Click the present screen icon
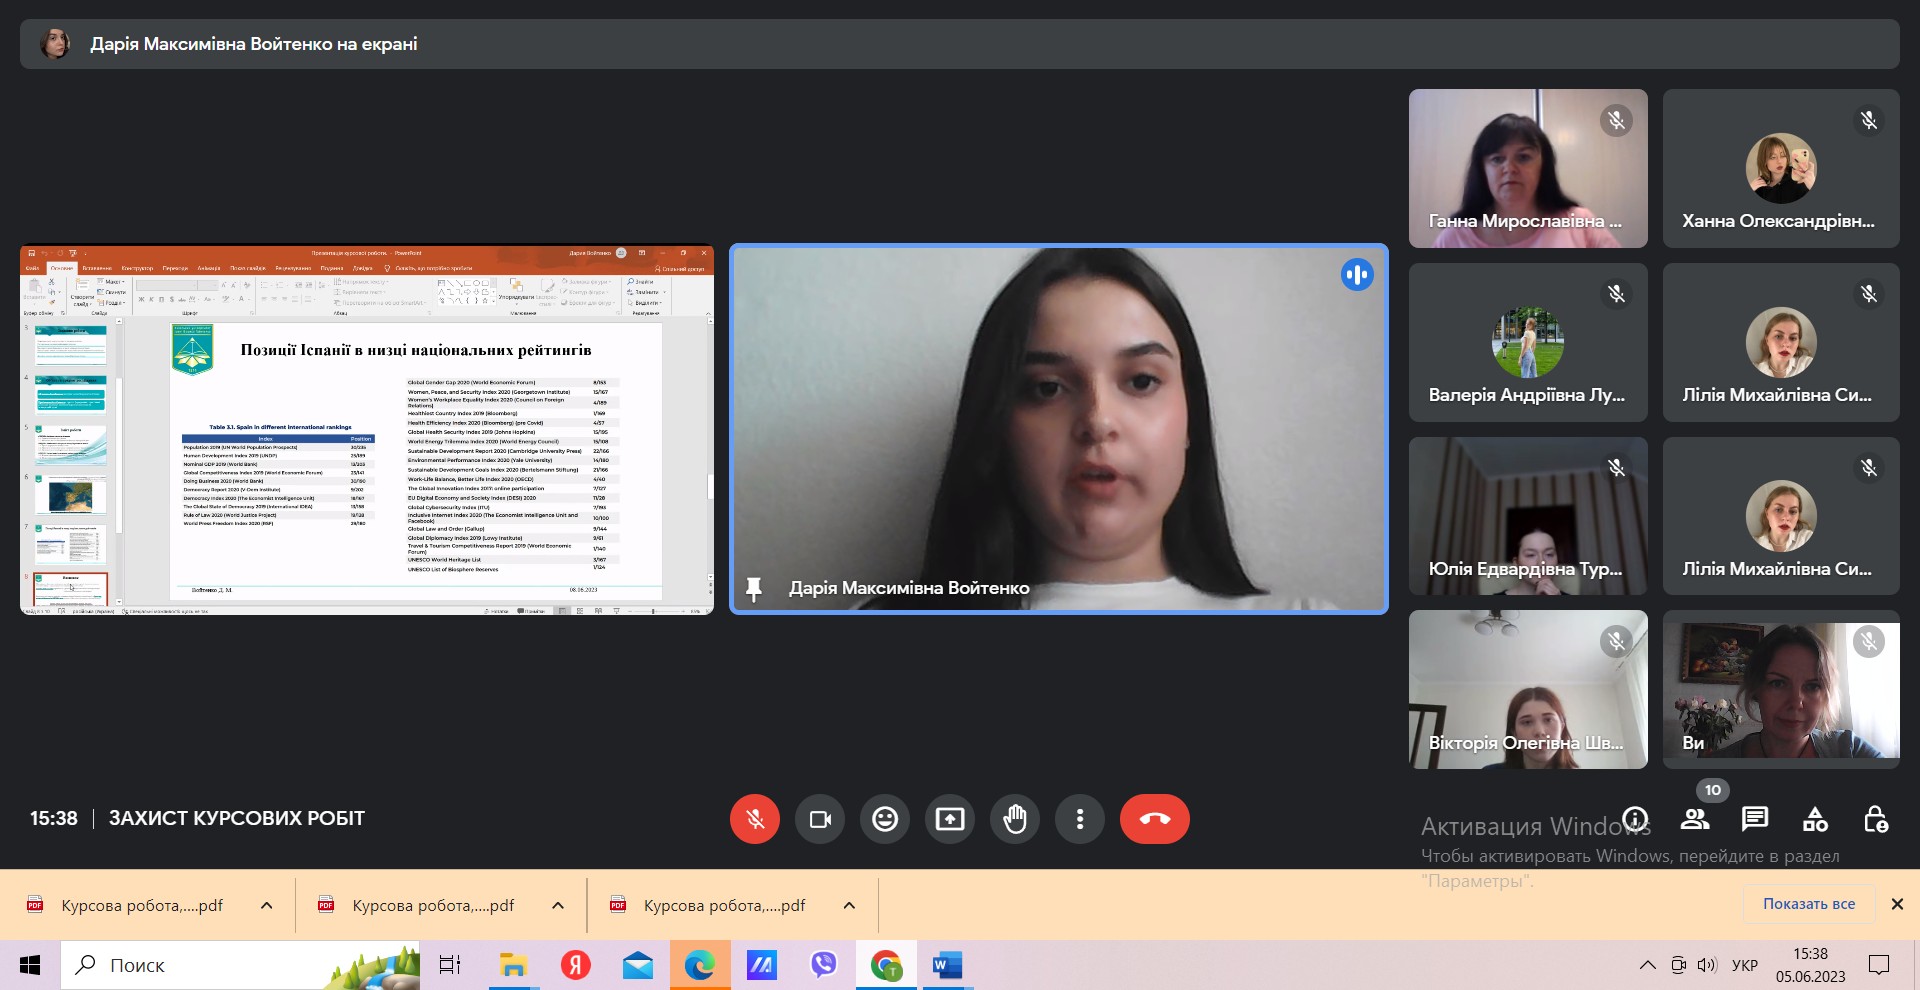 point(950,819)
